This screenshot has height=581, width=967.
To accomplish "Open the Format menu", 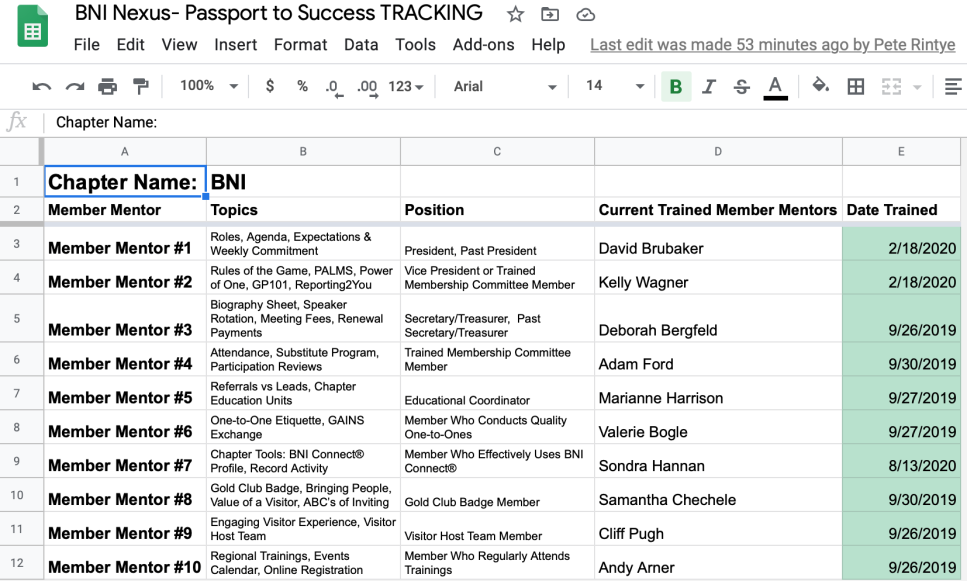I will tap(300, 44).
